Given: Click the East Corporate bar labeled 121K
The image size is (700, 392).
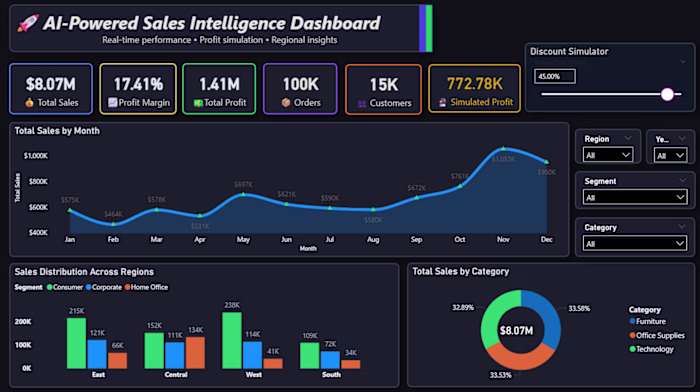Looking at the screenshot, I should click(x=97, y=354).
